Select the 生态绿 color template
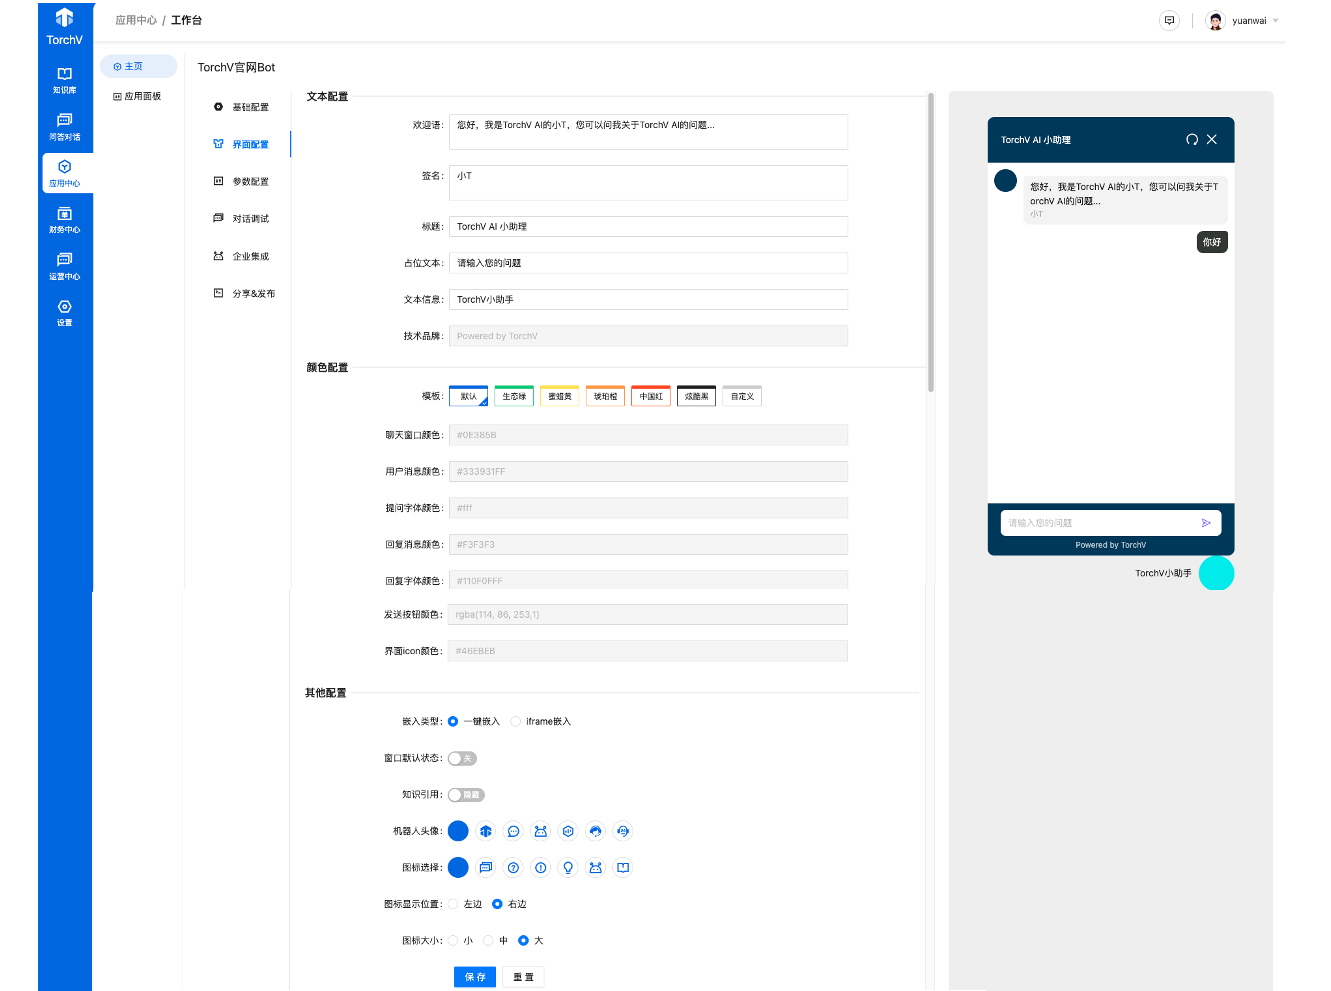The width and height of the screenshot is (1331, 991). pos(514,396)
